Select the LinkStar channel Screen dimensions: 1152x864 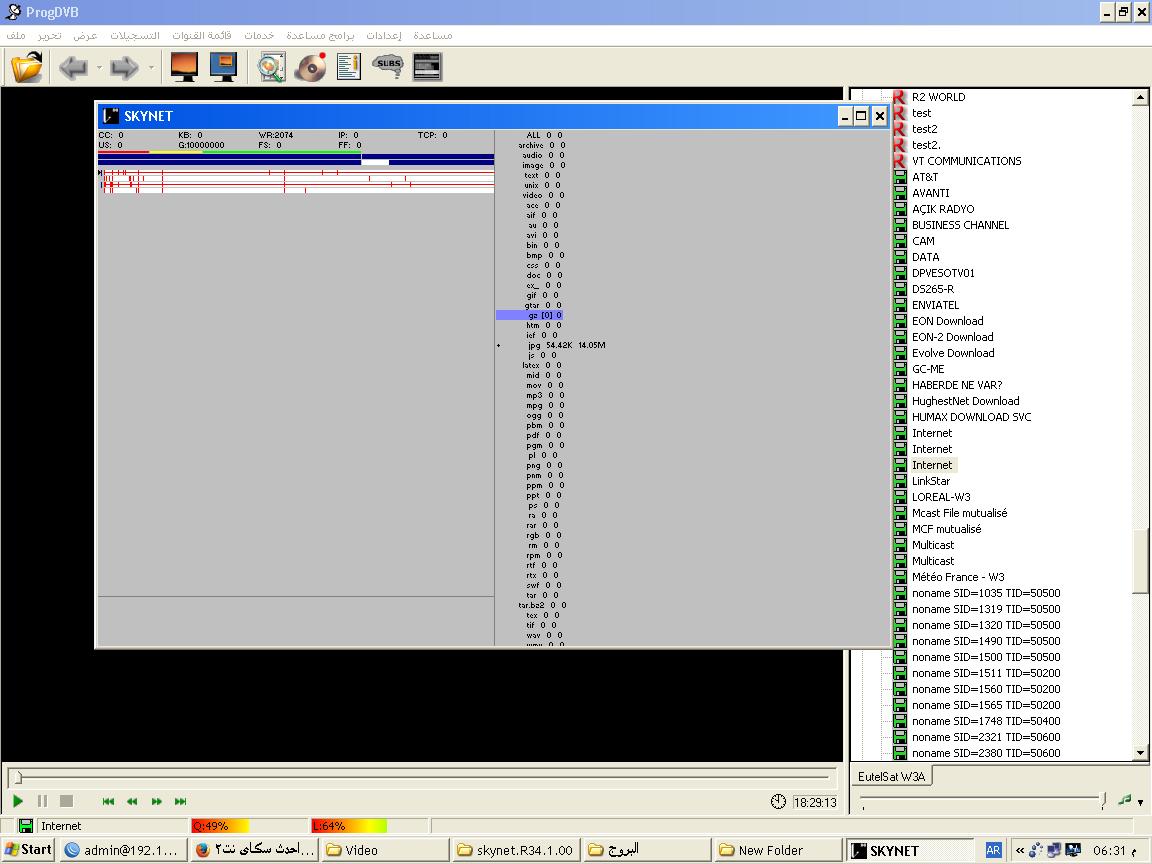tap(931, 481)
